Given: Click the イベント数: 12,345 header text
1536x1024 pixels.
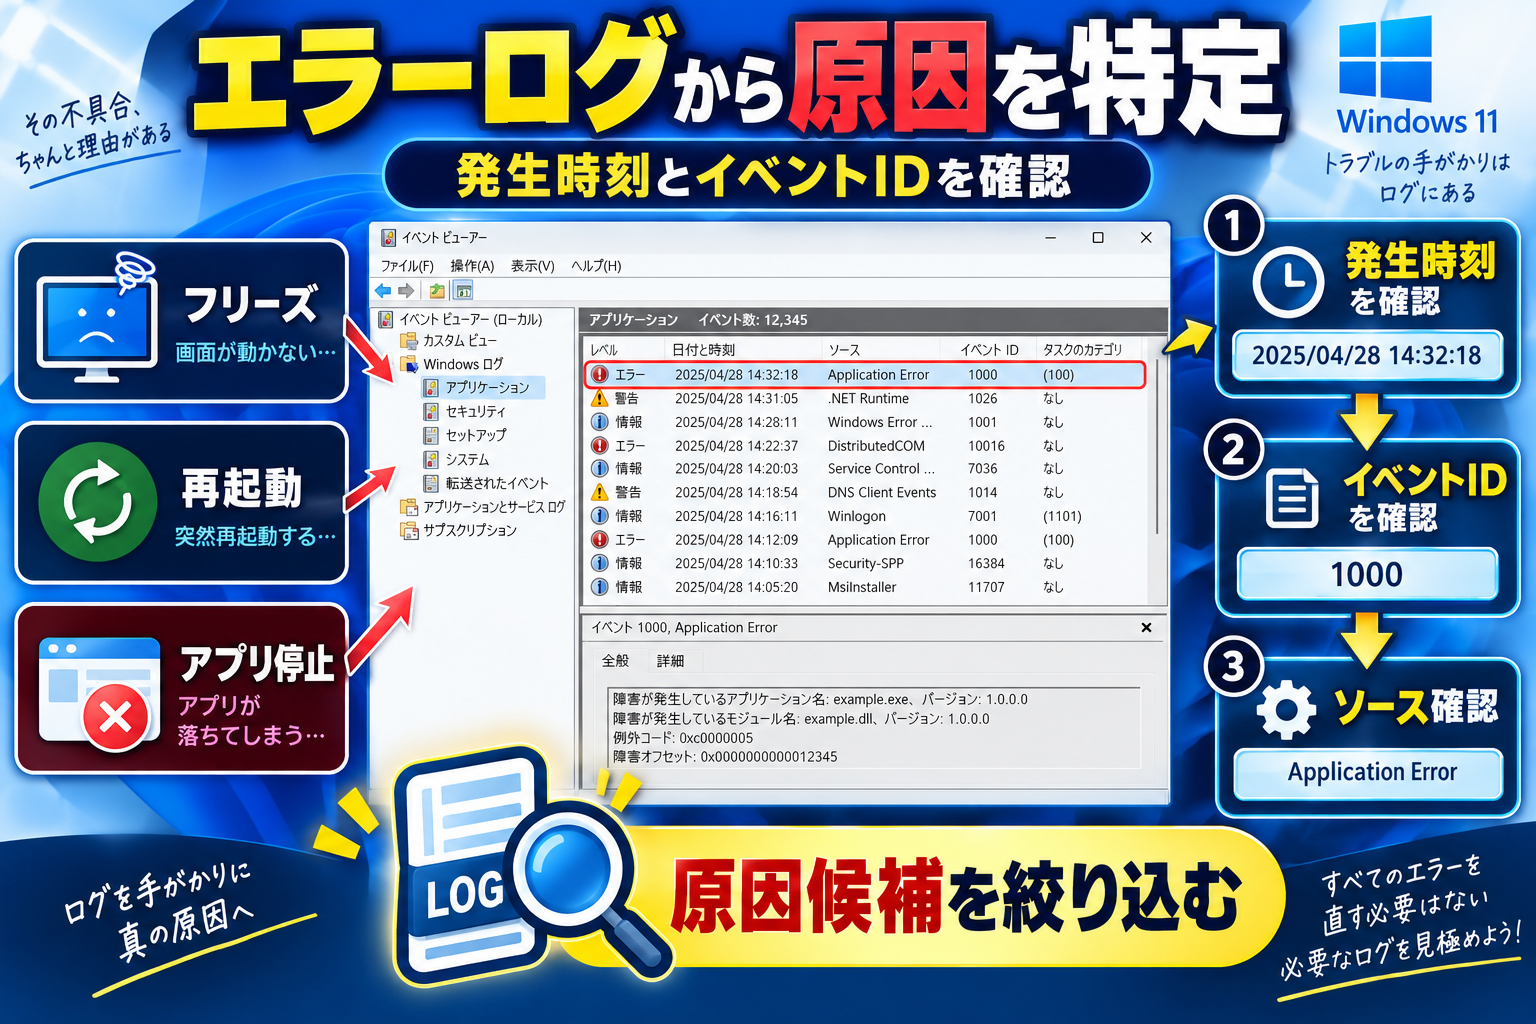Looking at the screenshot, I should [x=753, y=320].
